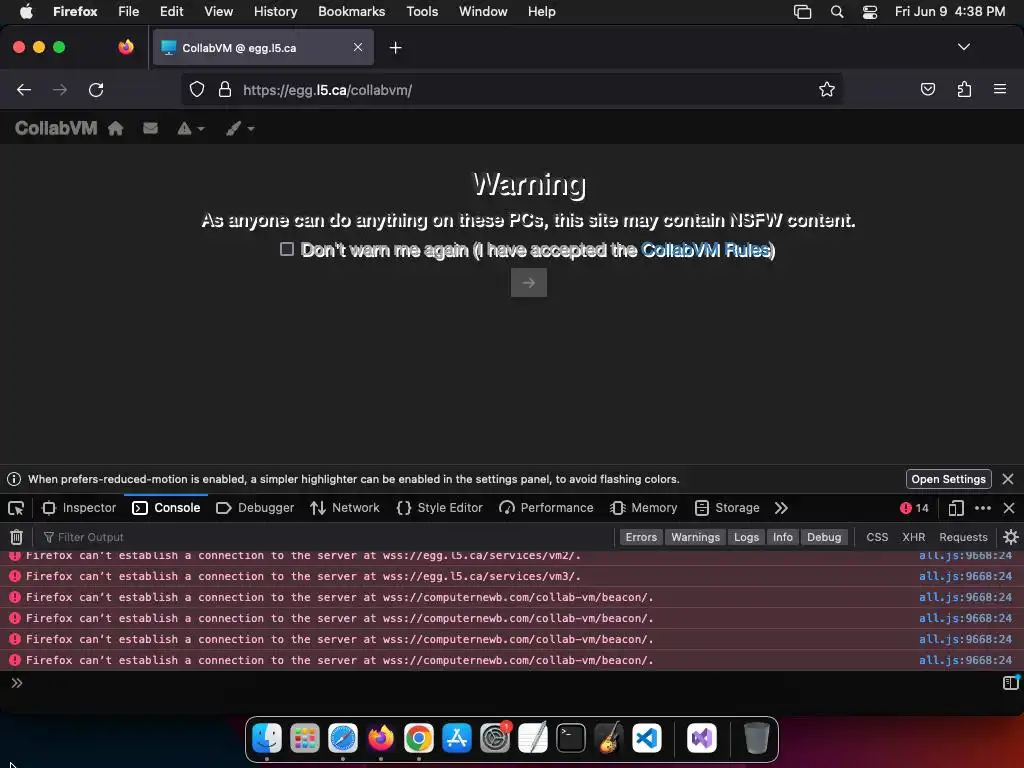1024x768 pixels.
Task: Open the Extensions puzzle icon
Action: [x=964, y=89]
